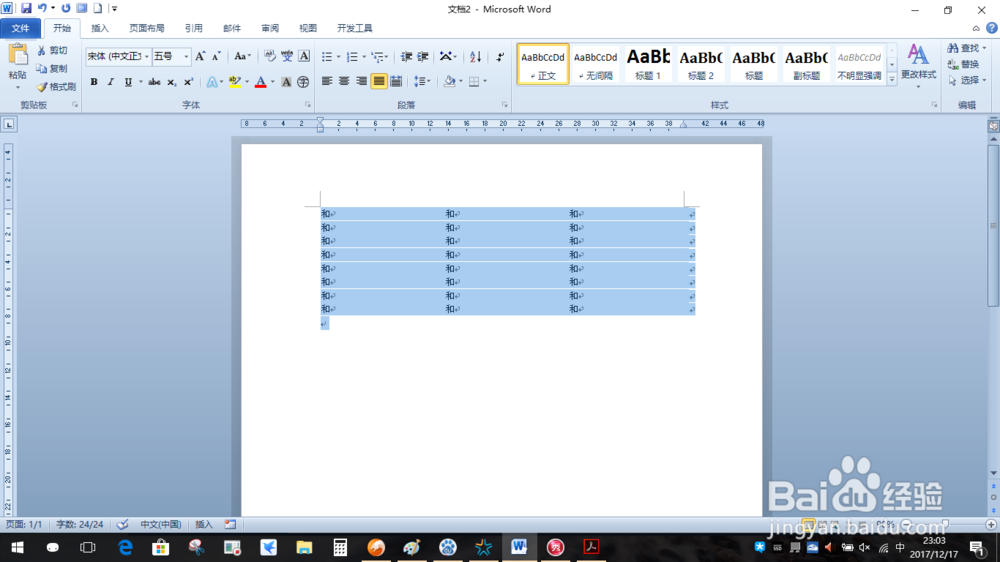This screenshot has height=562, width=1000.
Task: Switch to the 页面布局 (Page Layout) tab
Action: [147, 28]
